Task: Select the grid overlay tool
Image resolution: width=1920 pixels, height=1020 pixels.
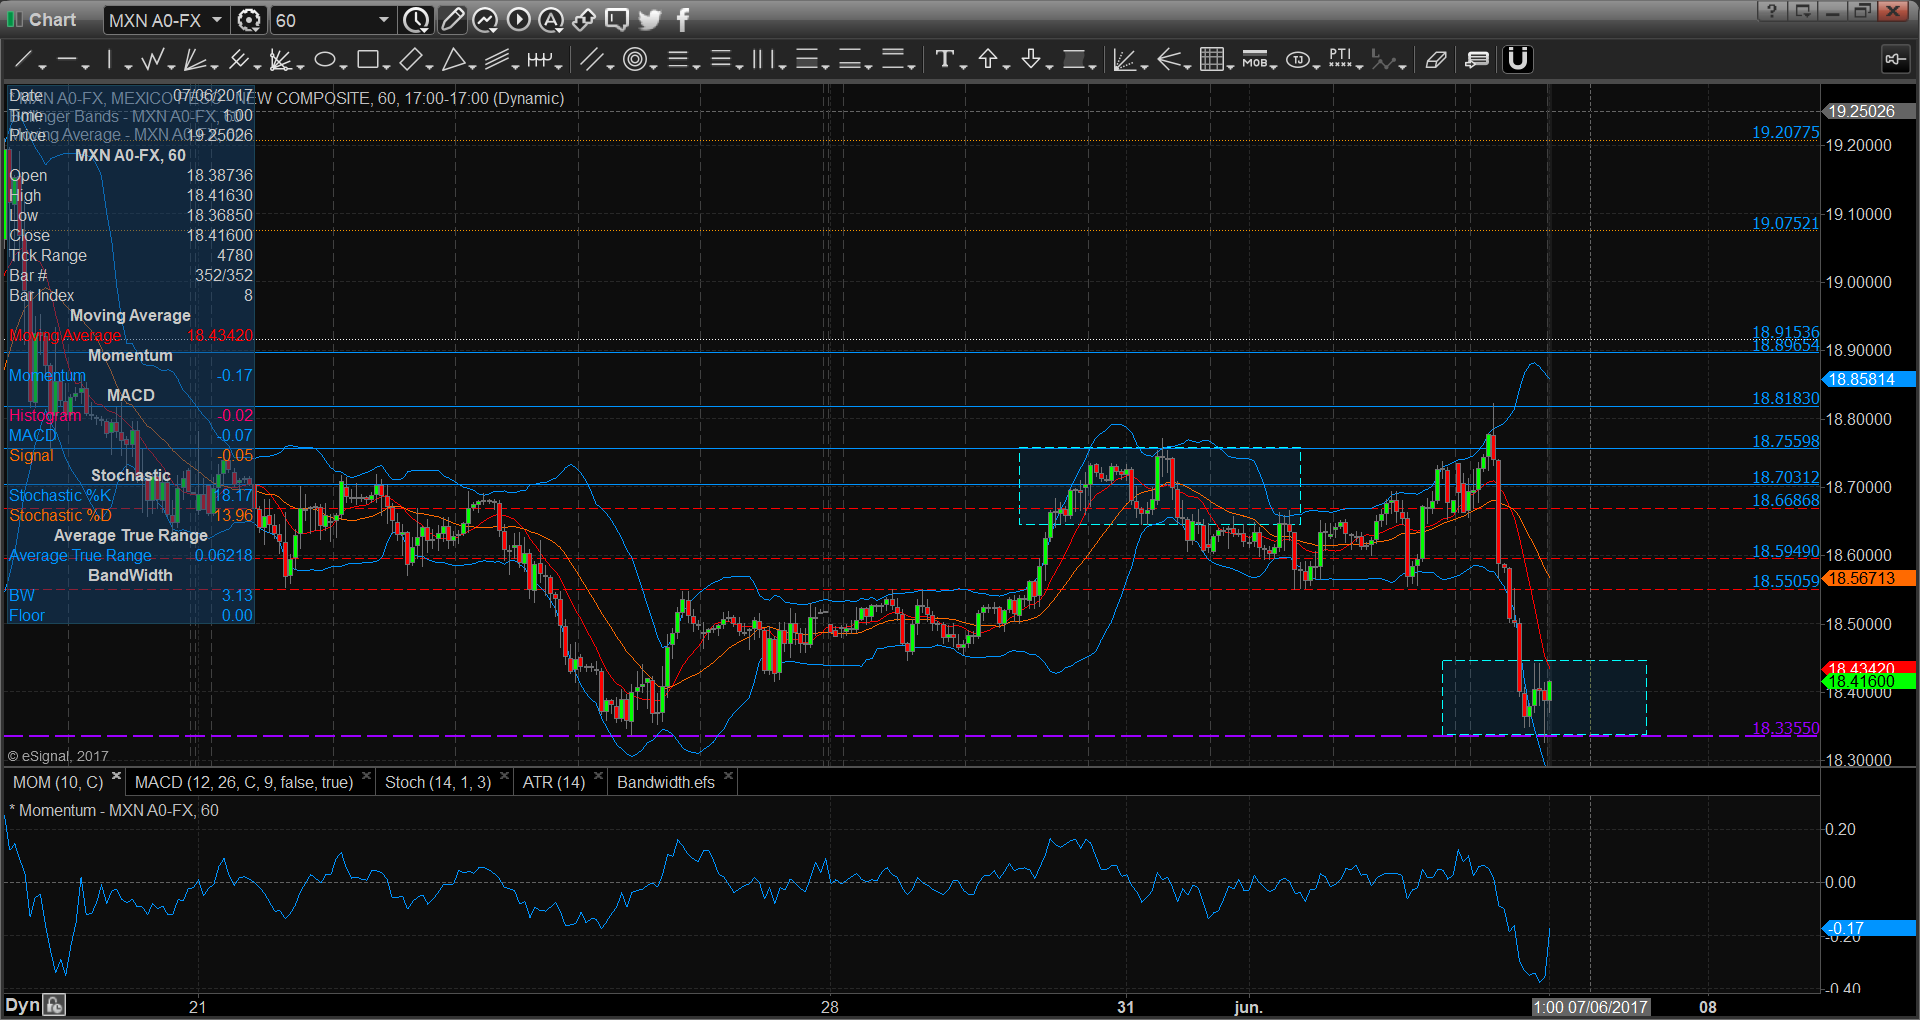Action: [x=1211, y=60]
